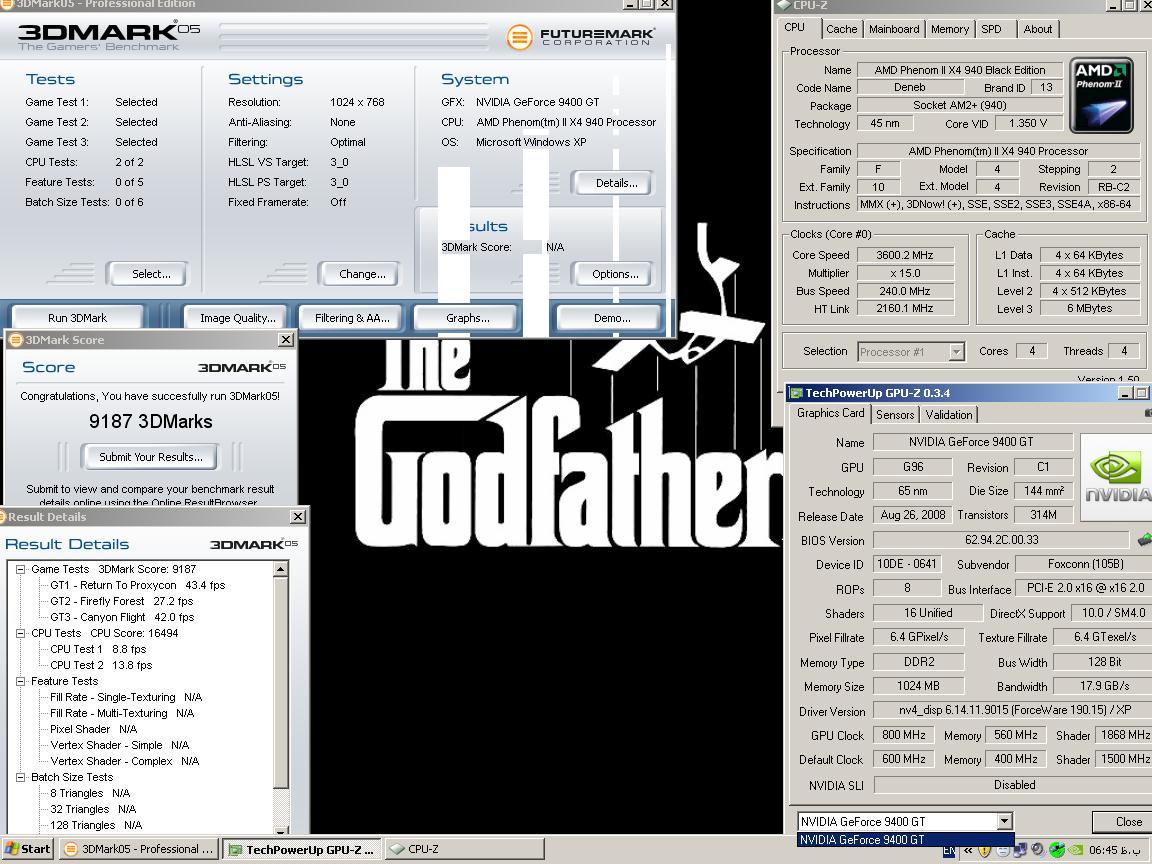Open the Memory tab in CPU-Z
Viewport: 1152px width, 864px height.
tap(949, 29)
